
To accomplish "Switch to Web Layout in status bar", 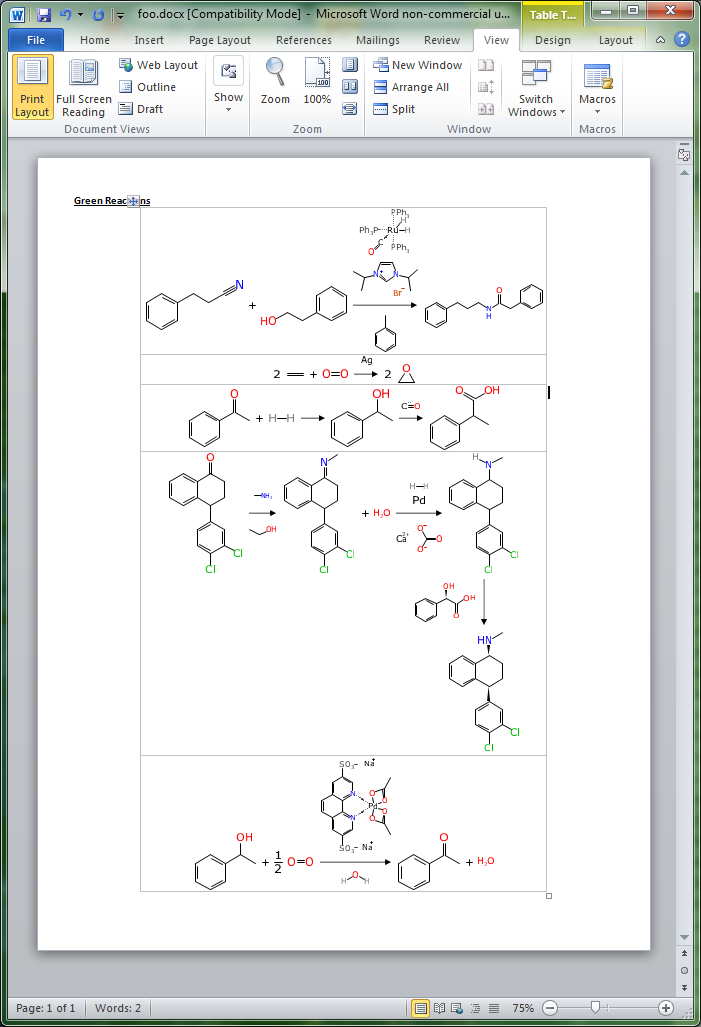I will click(455, 1008).
